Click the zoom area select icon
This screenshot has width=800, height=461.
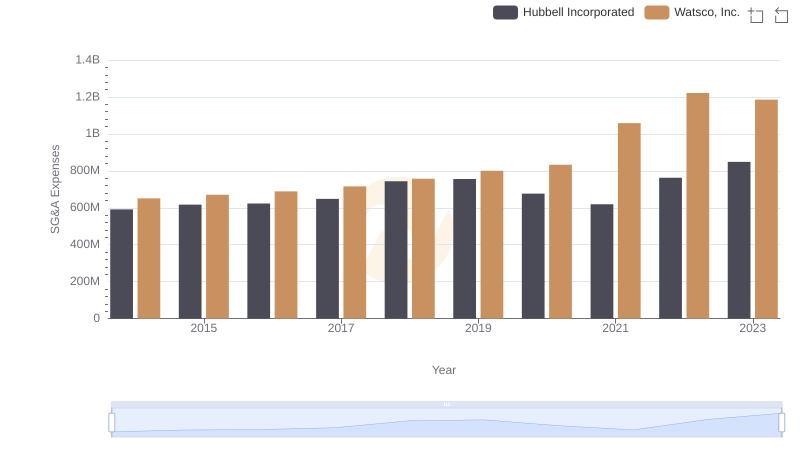pyautogui.click(x=756, y=15)
